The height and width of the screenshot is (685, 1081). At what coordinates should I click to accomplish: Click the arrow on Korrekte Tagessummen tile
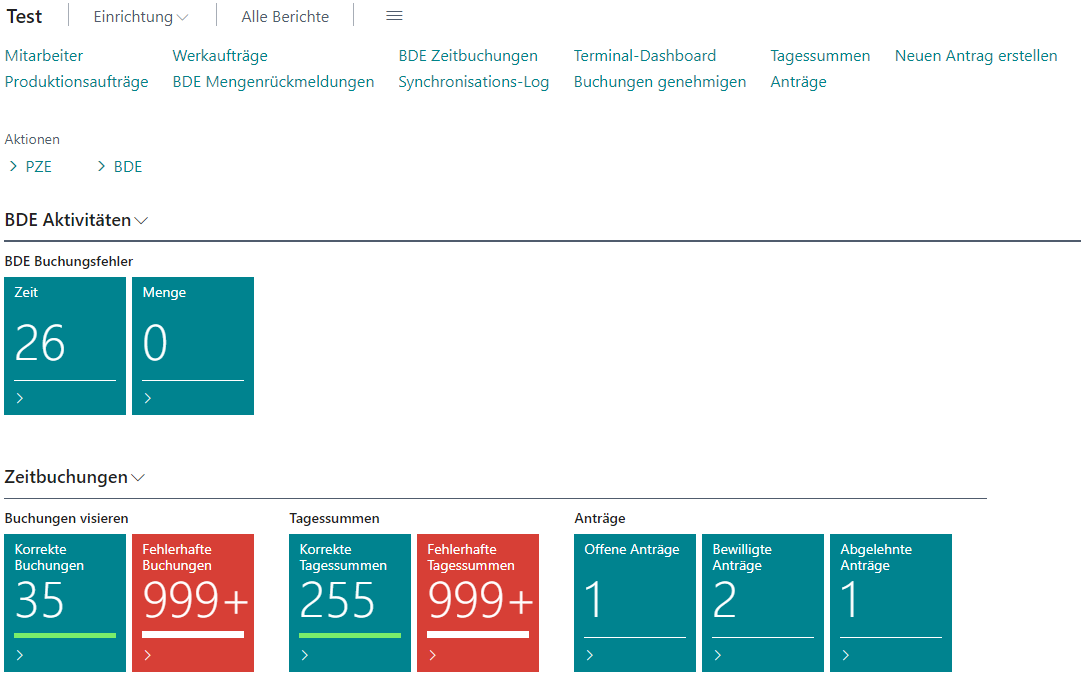click(x=305, y=655)
